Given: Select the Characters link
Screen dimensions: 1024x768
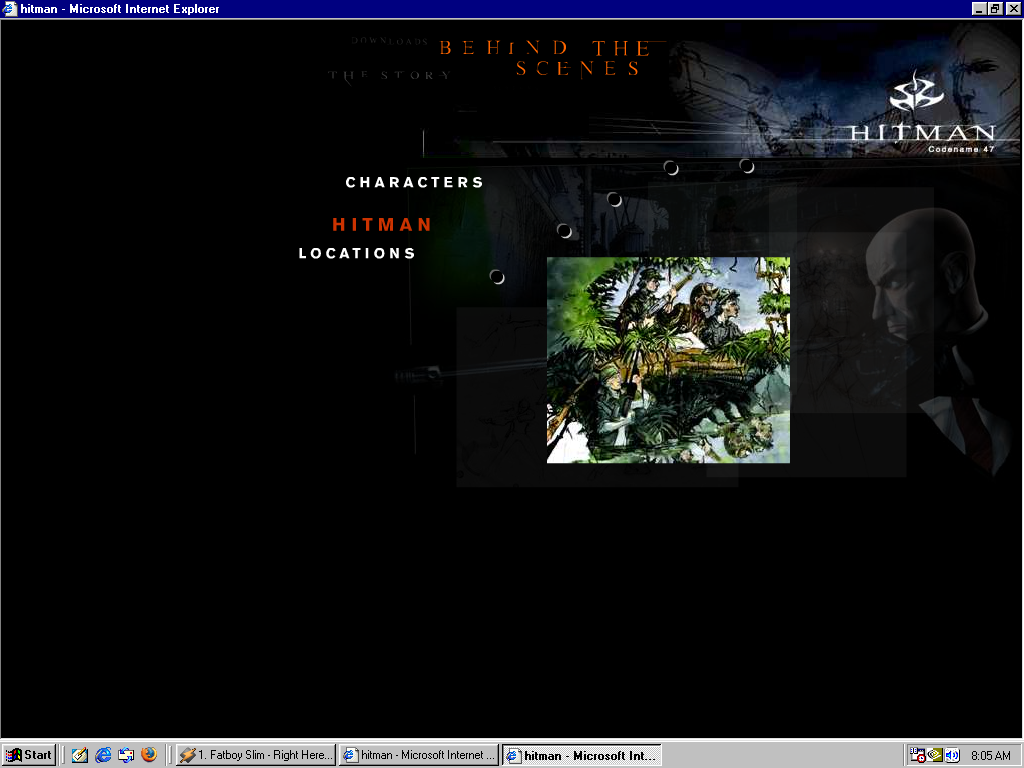Looking at the screenshot, I should (x=414, y=182).
